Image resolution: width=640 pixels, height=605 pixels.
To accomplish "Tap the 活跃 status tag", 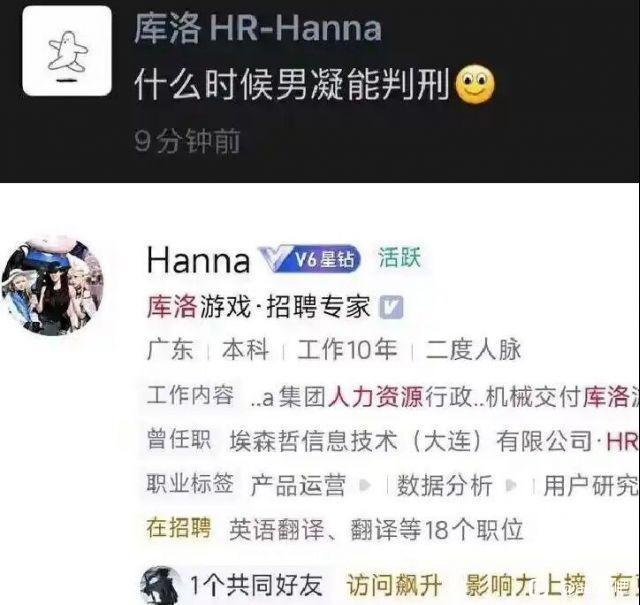I will (399, 258).
